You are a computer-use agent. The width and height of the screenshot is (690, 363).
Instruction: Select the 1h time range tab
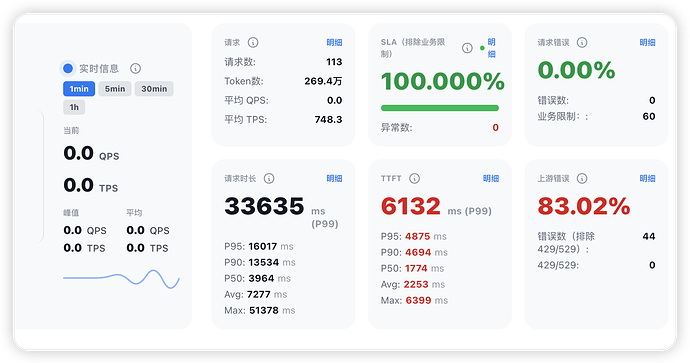pyautogui.click(x=74, y=107)
